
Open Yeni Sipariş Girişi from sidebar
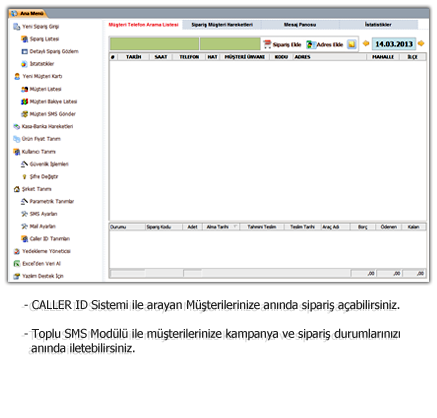[36, 26]
